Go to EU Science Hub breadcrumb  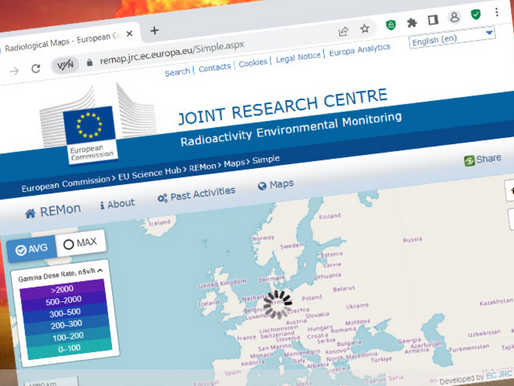[150, 173]
